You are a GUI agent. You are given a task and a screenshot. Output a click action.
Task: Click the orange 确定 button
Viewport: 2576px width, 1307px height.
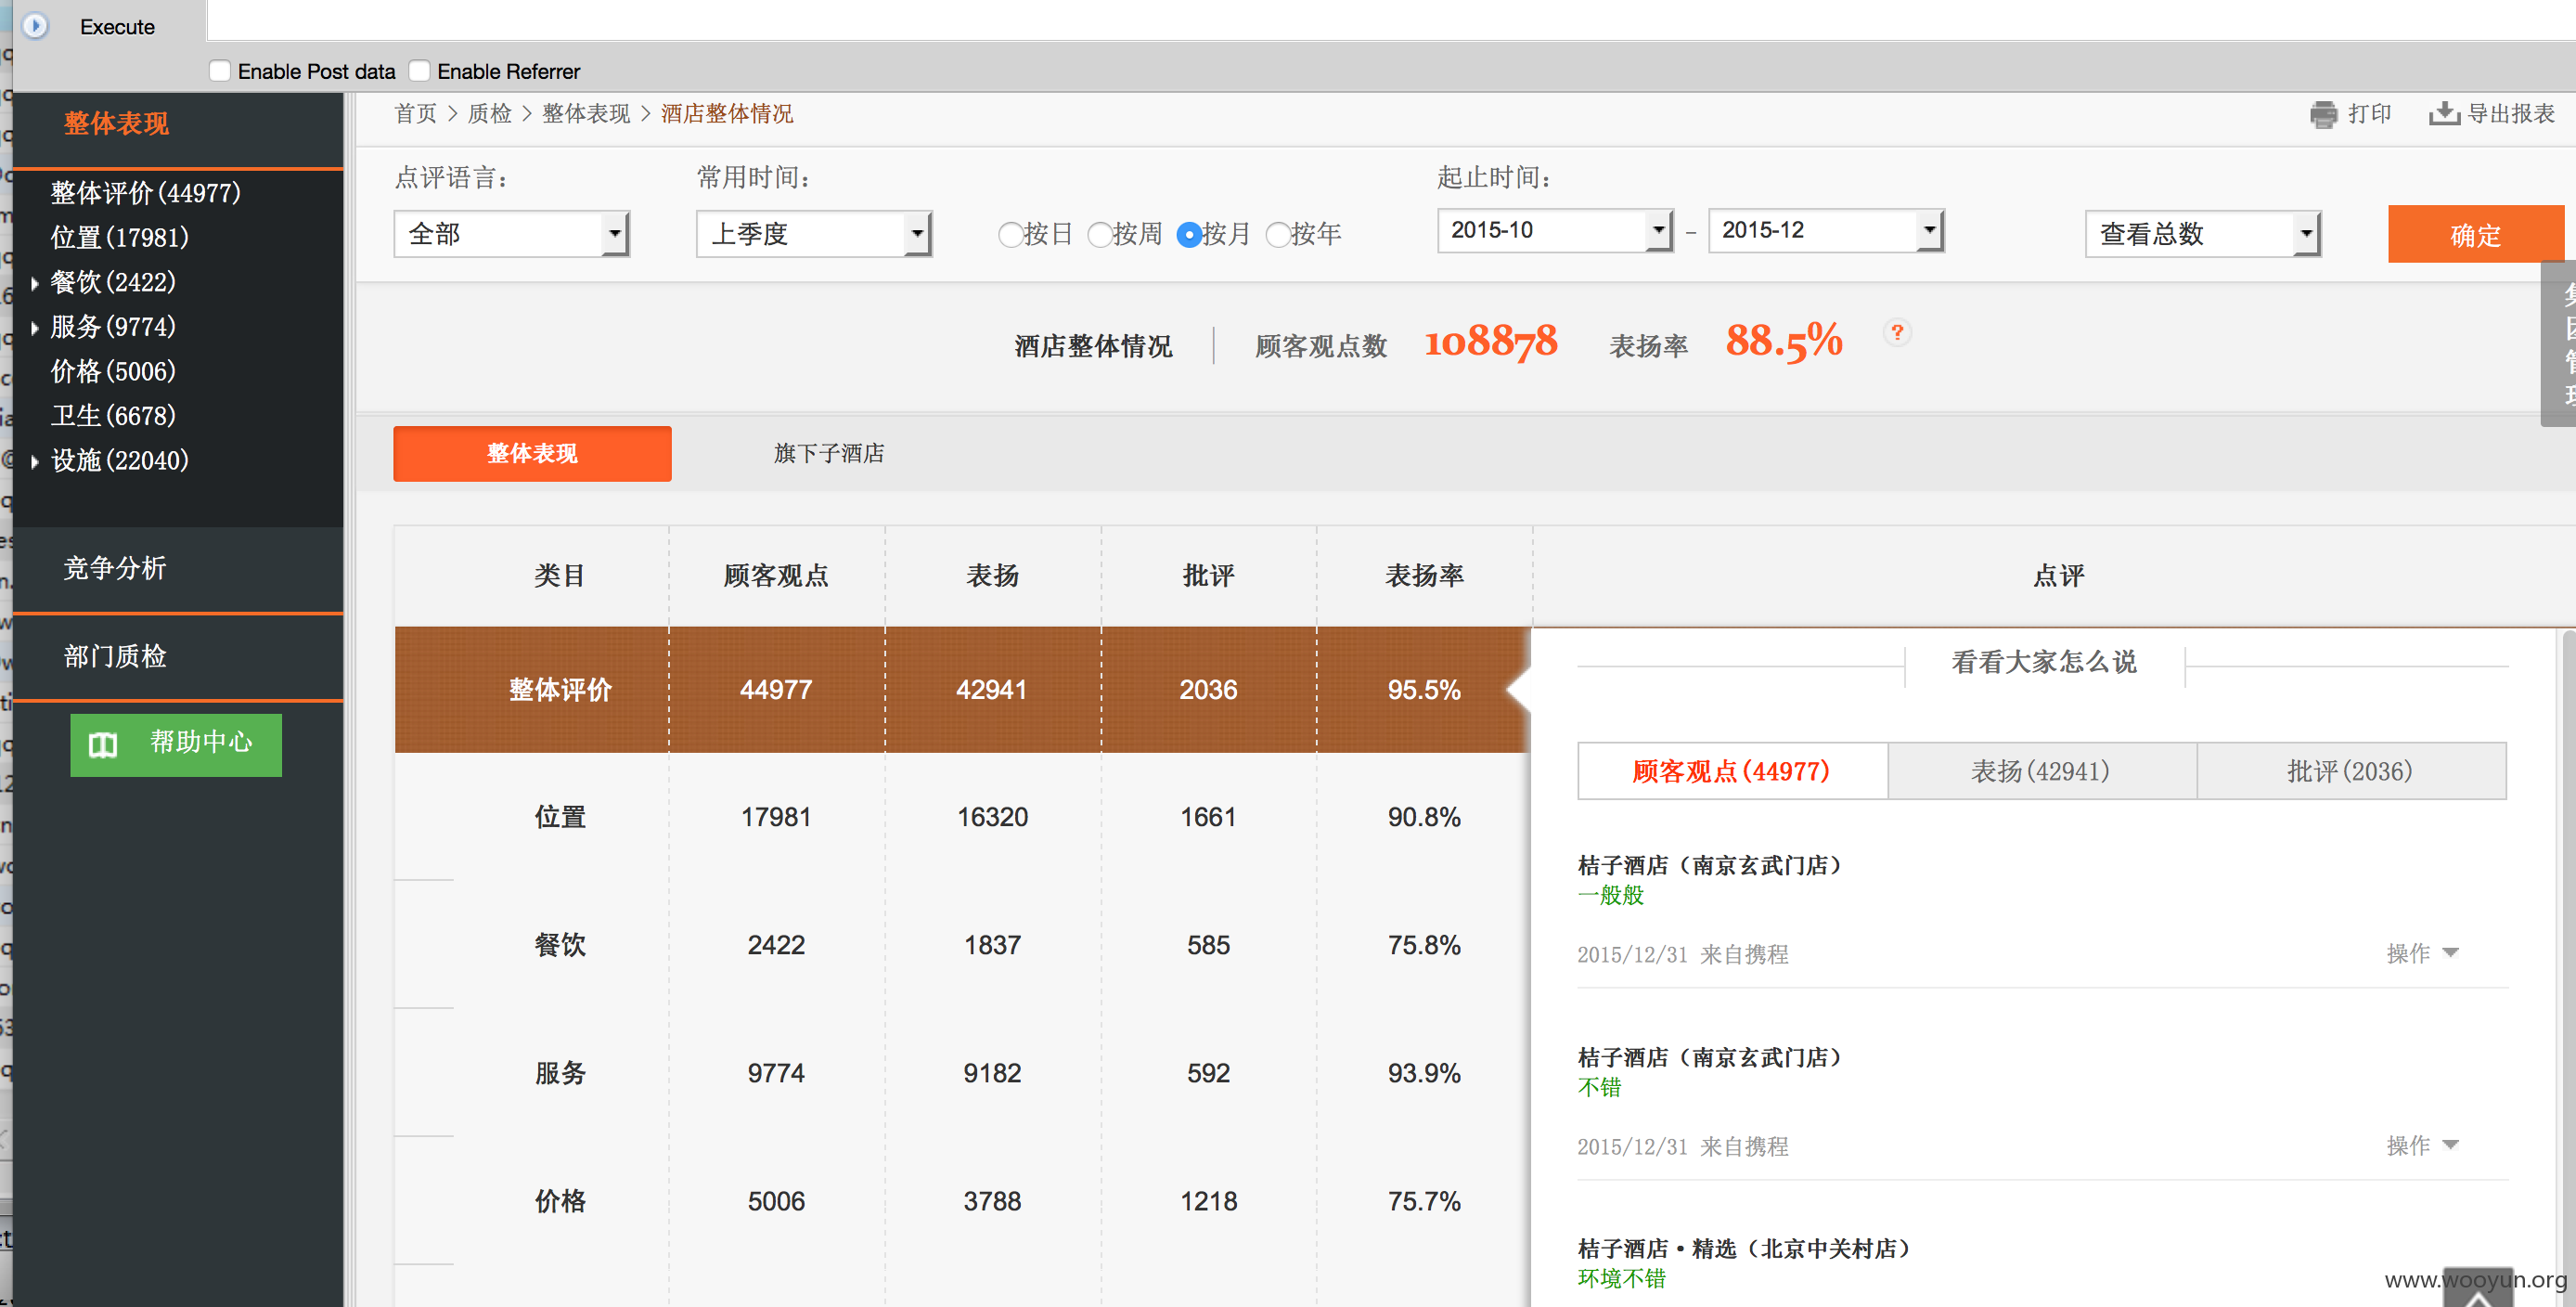[2475, 235]
